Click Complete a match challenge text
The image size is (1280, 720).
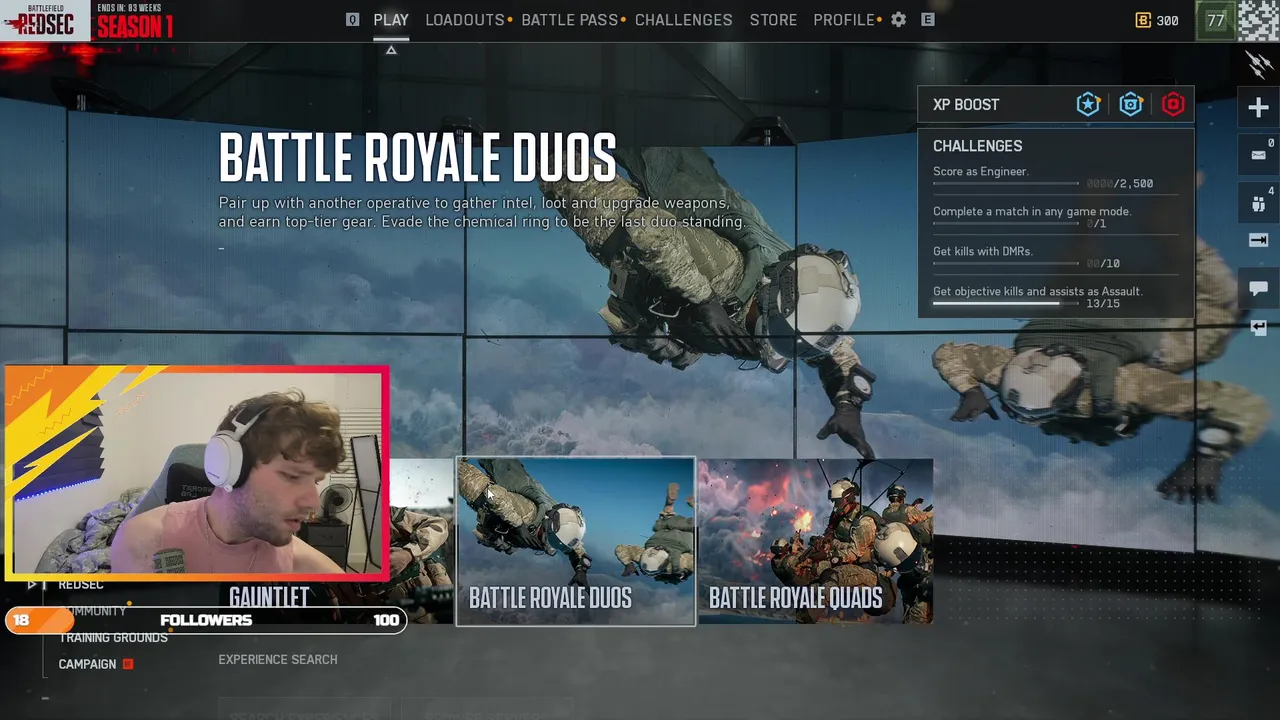click(x=1032, y=211)
